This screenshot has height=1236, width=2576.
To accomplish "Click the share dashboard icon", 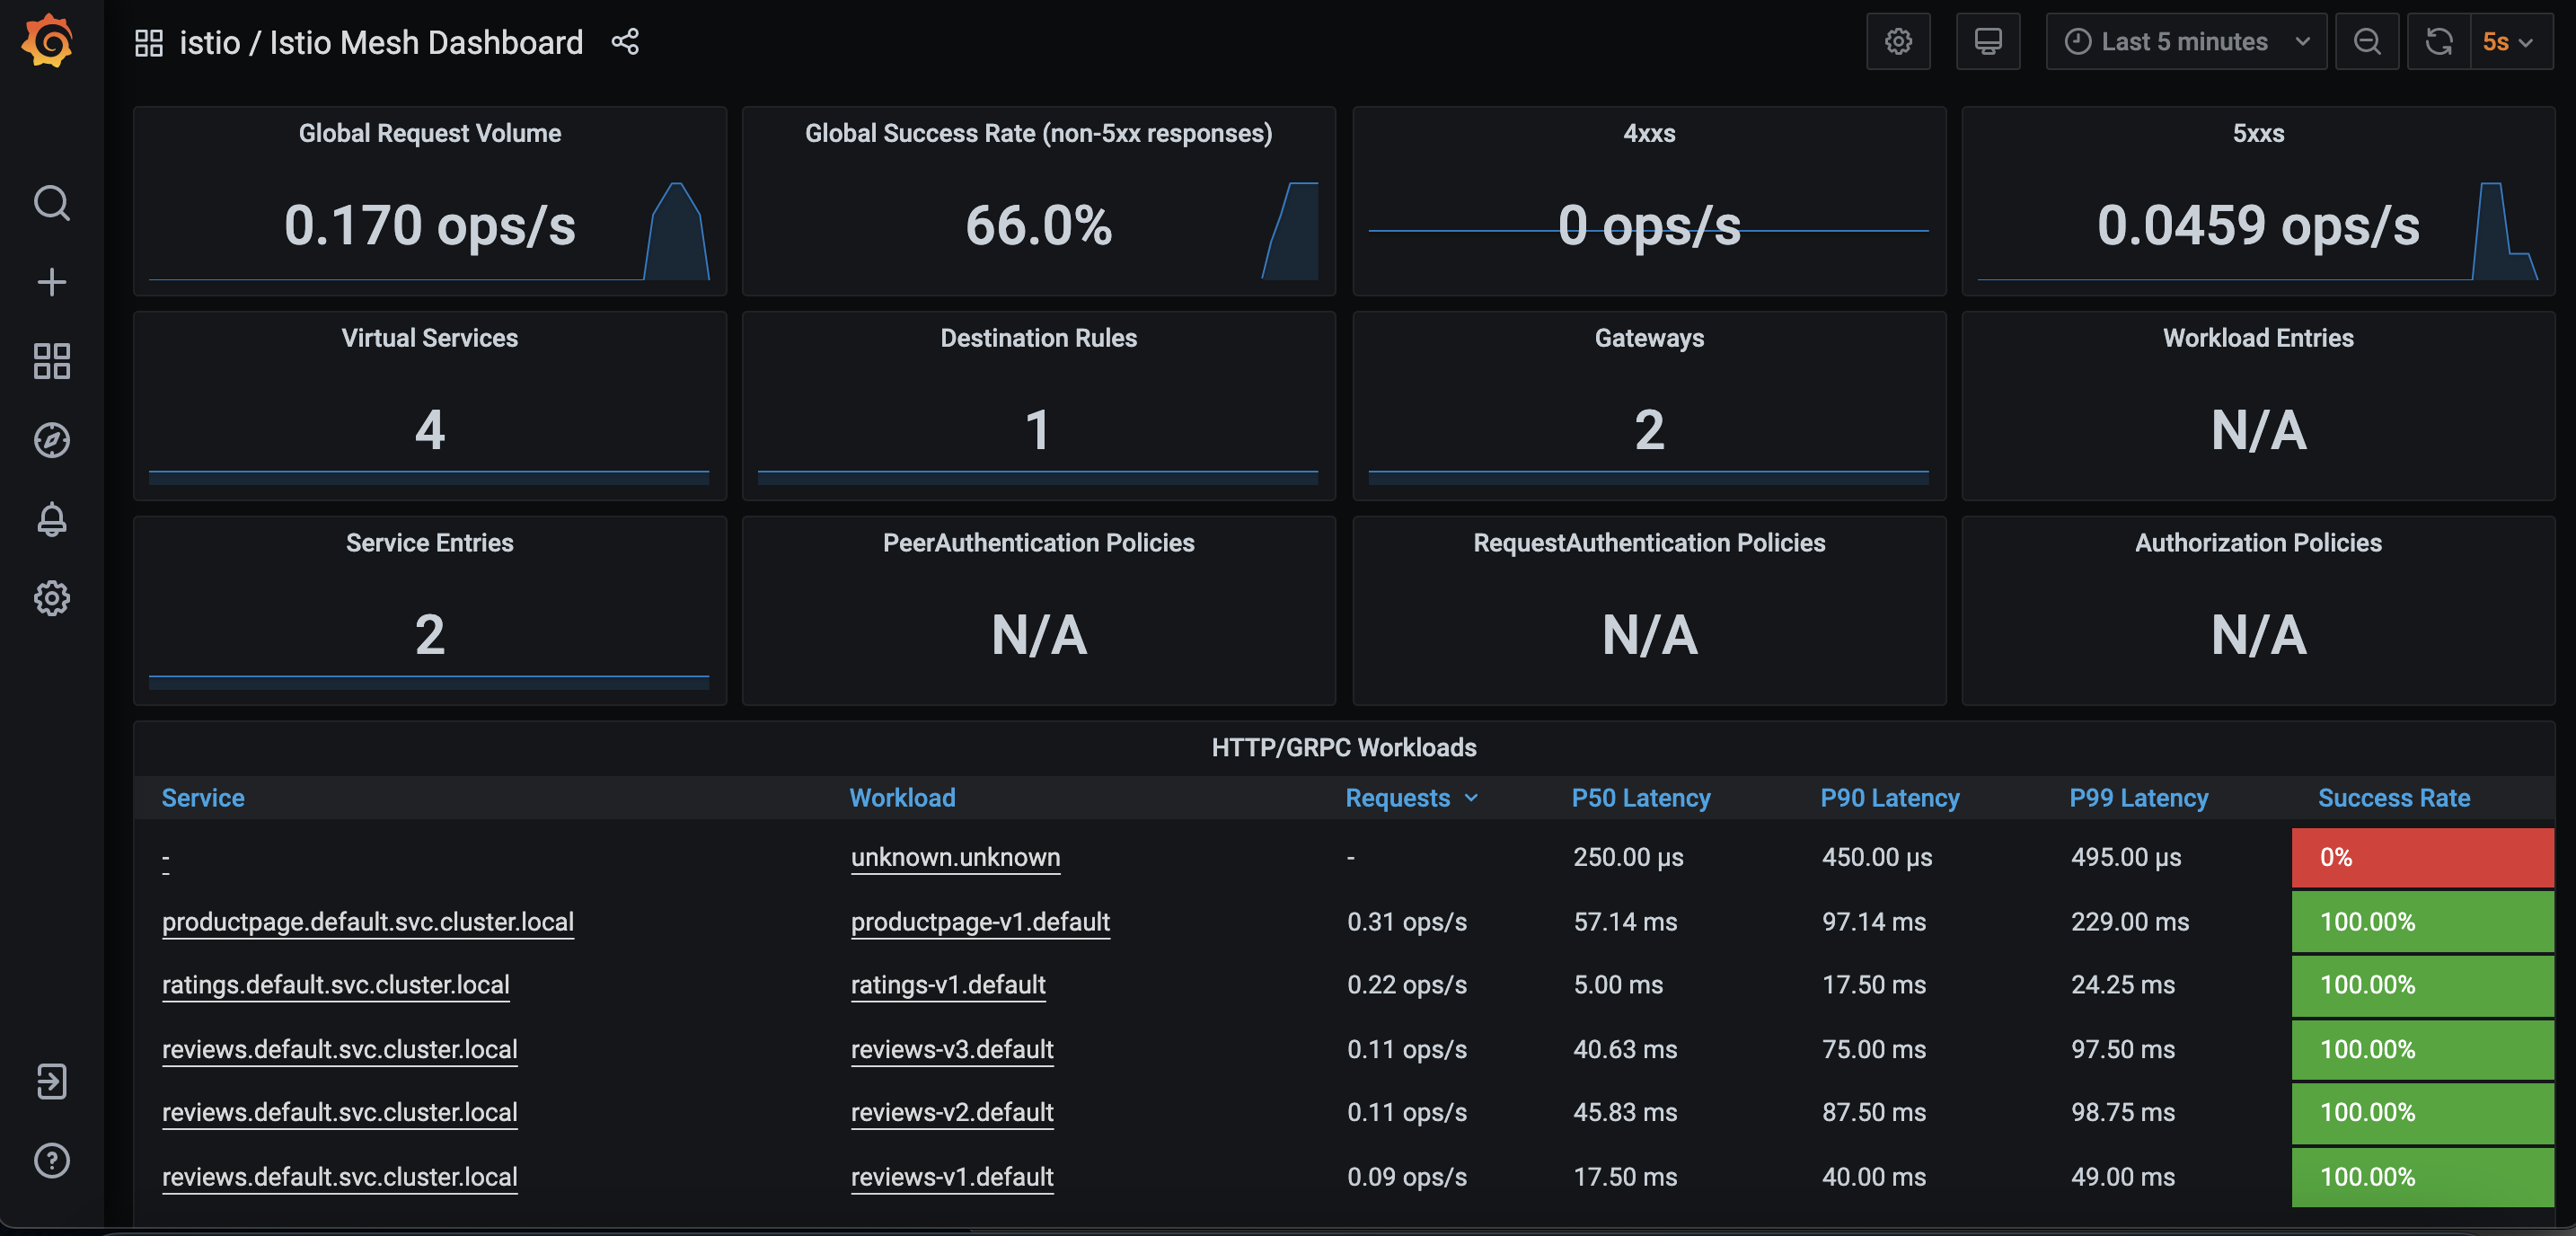I will (625, 42).
